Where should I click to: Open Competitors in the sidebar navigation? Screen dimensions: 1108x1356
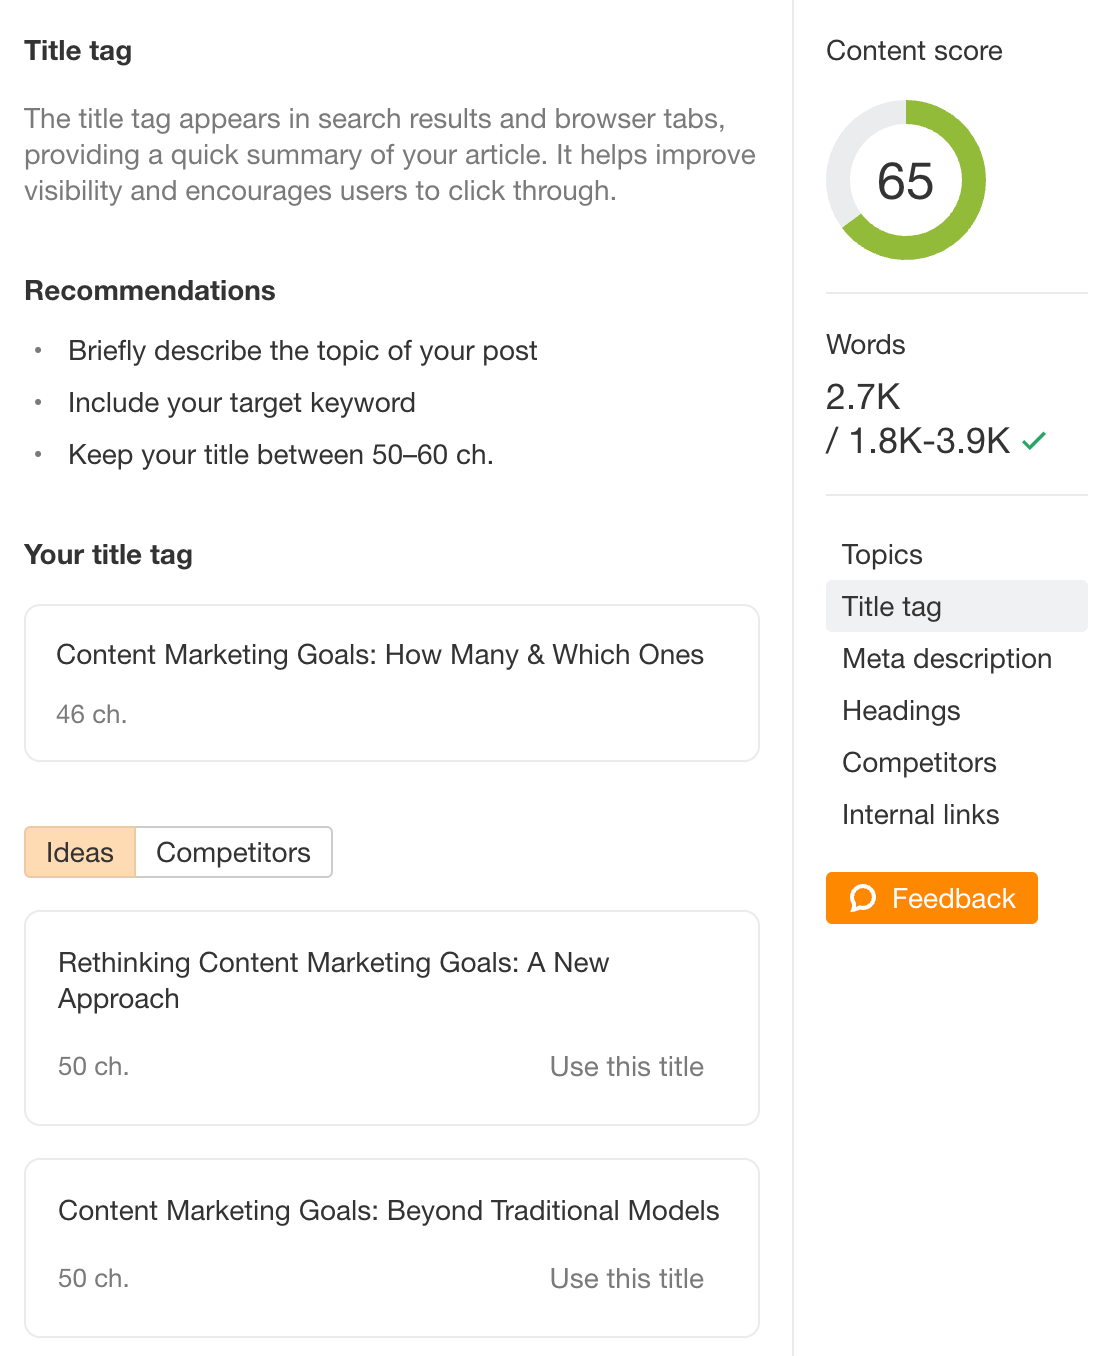pos(919,762)
